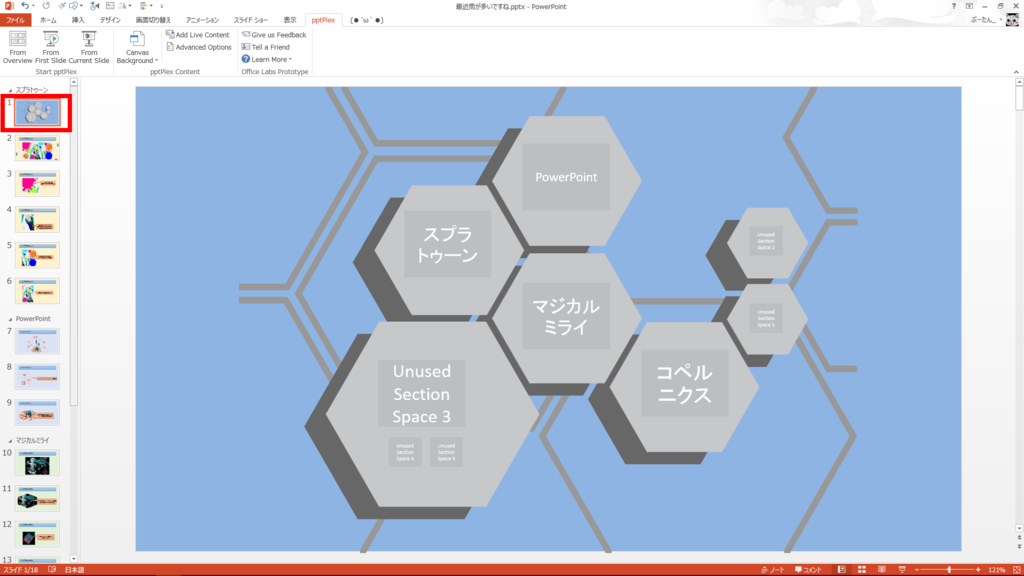Click Tell a Friend
Screen dimensions: 1024x576
coord(266,47)
